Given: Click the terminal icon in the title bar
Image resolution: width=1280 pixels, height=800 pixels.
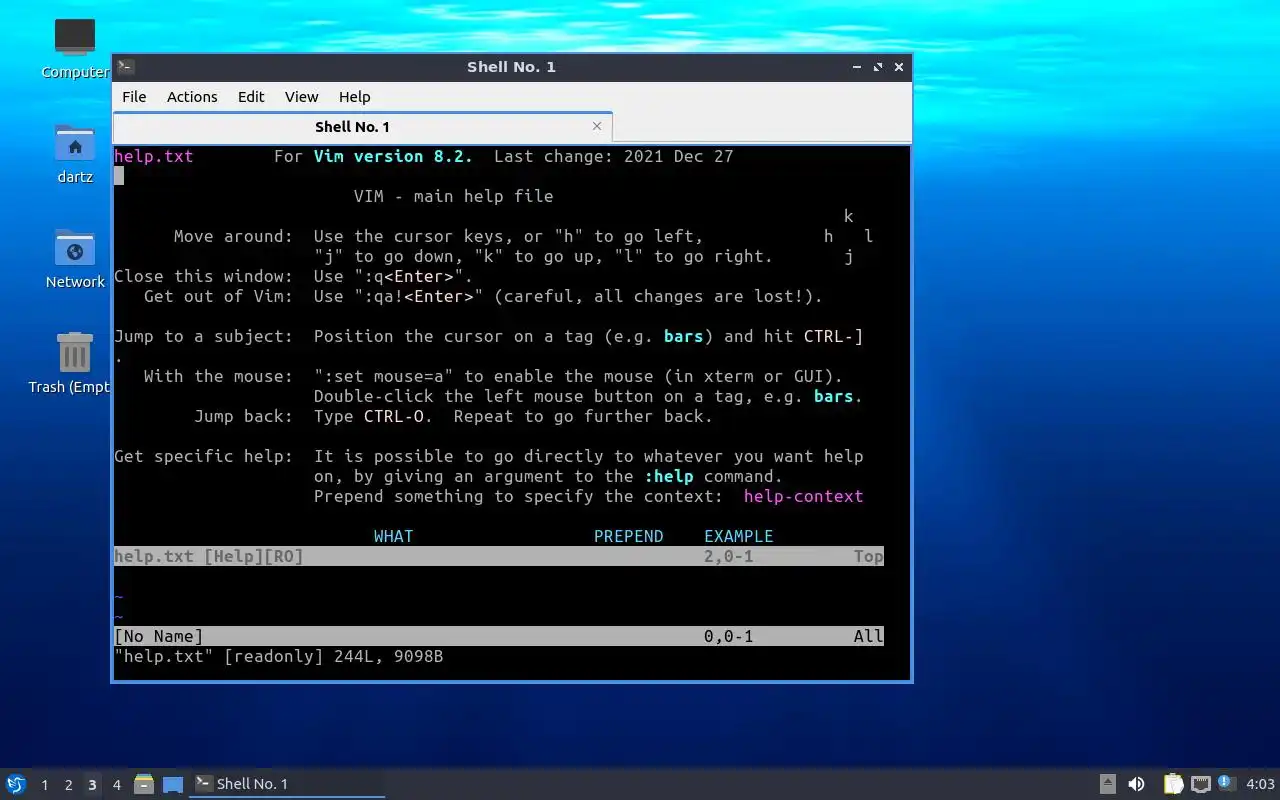Looking at the screenshot, I should 125,67.
